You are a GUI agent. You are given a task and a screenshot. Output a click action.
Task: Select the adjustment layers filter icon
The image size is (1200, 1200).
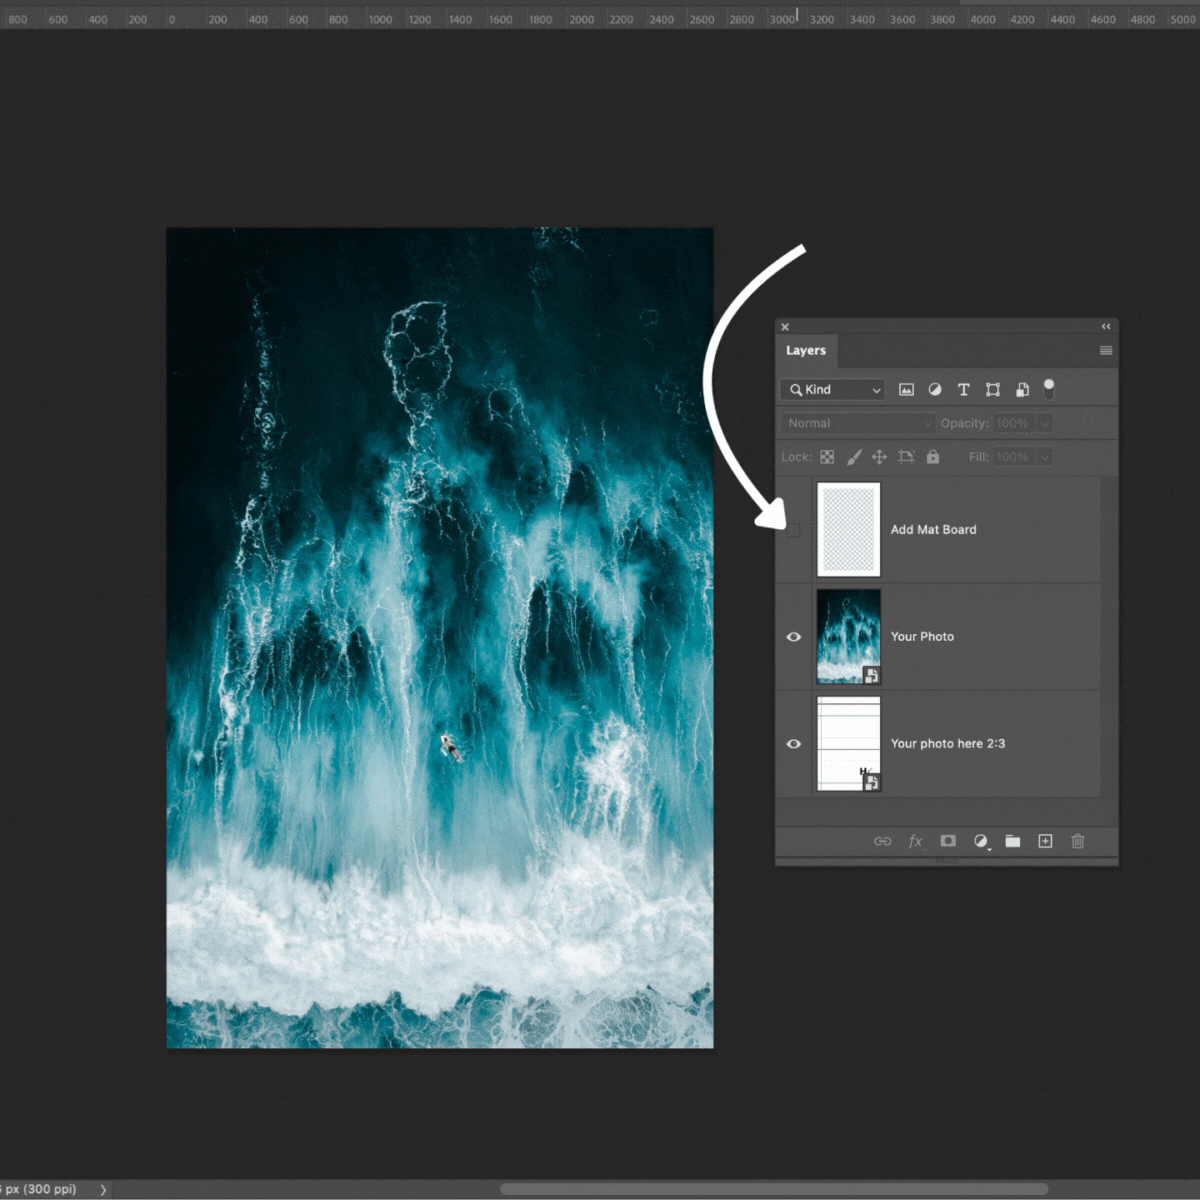(934, 390)
